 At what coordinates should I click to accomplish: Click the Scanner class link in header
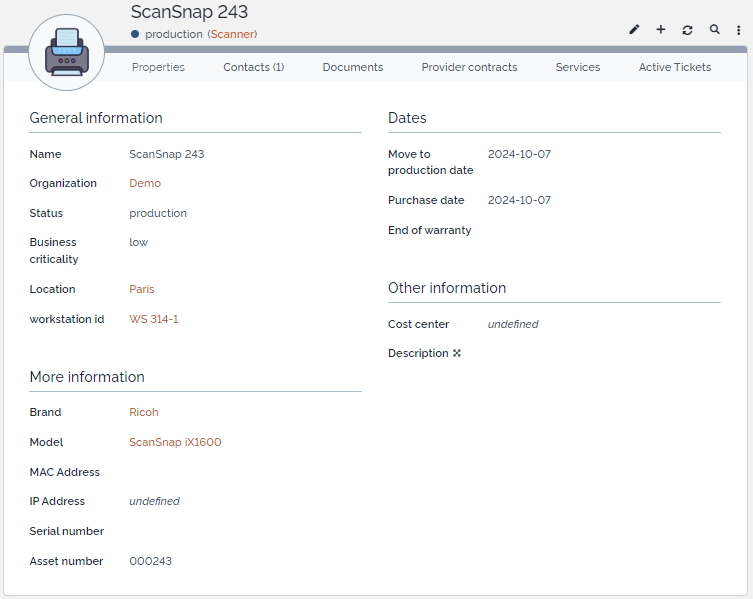tap(232, 34)
